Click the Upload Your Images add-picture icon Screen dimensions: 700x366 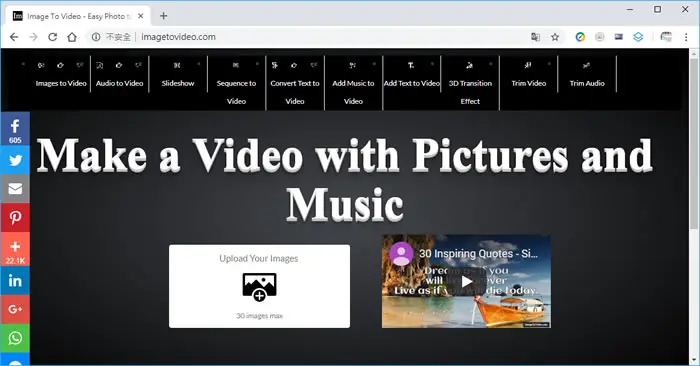pos(259,287)
